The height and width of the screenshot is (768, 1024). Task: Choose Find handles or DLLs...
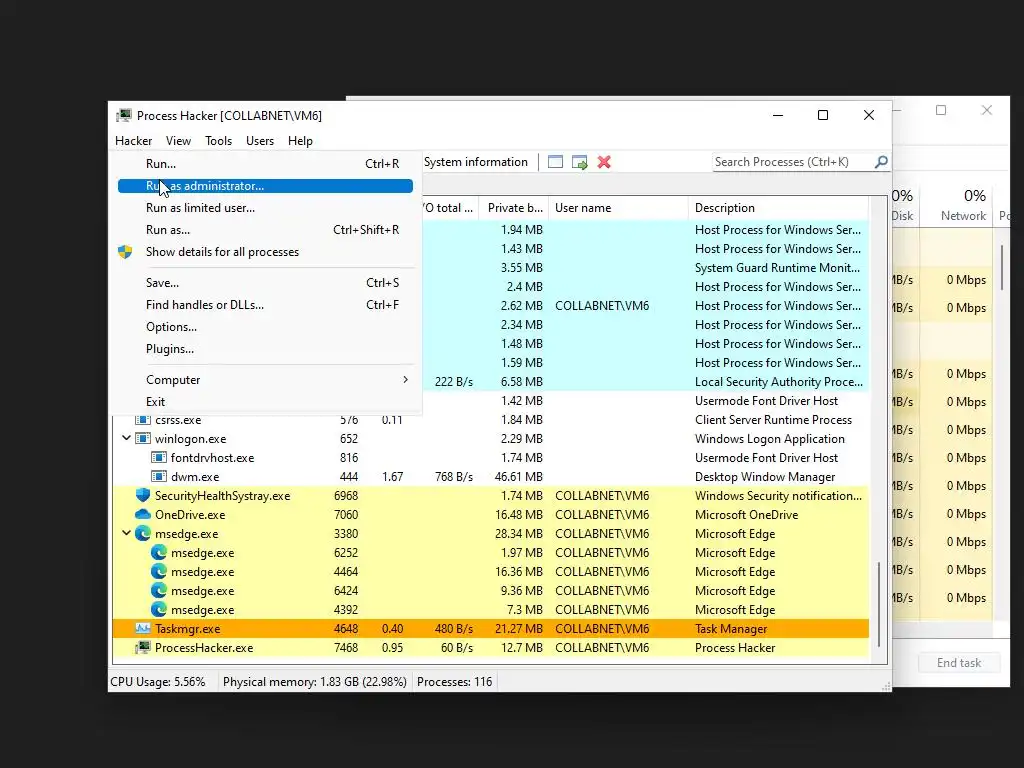point(265,305)
